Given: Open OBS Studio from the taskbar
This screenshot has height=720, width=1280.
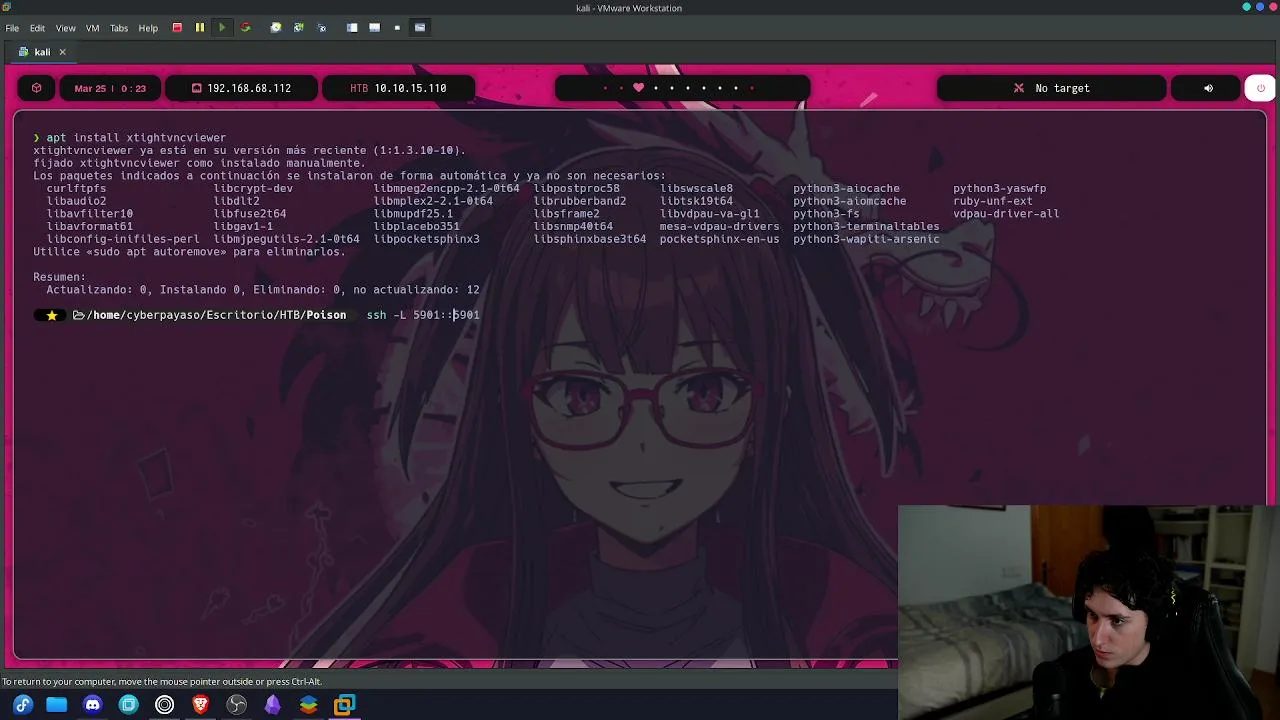Looking at the screenshot, I should 237,705.
